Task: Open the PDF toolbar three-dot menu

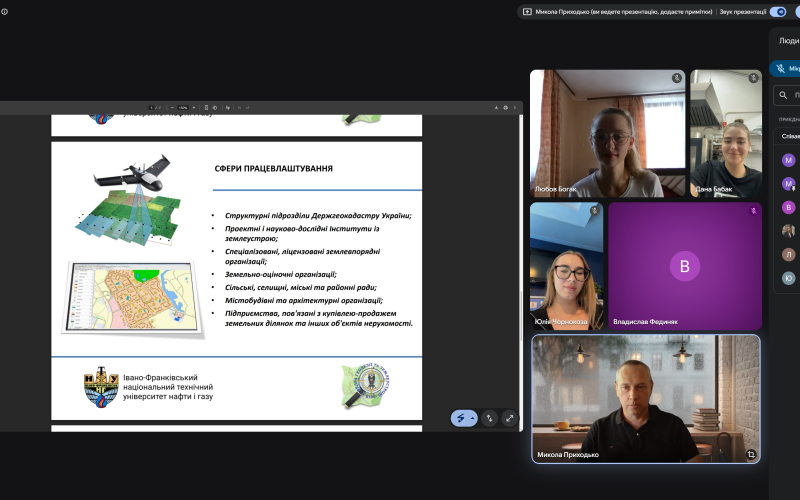Action: [515, 108]
